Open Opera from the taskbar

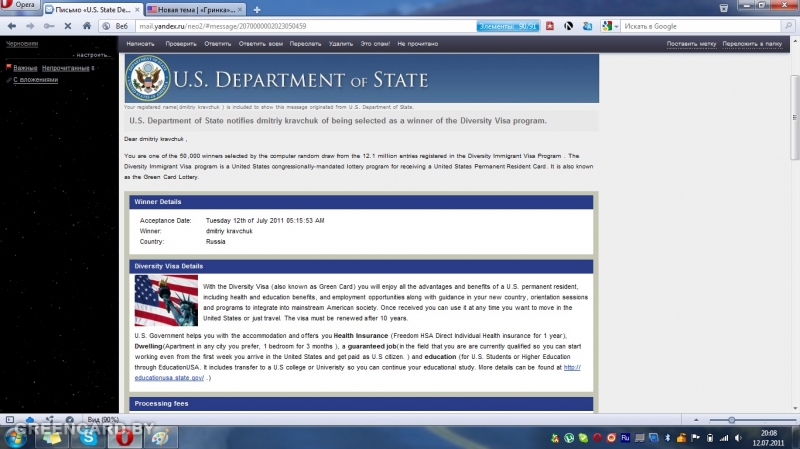point(124,437)
